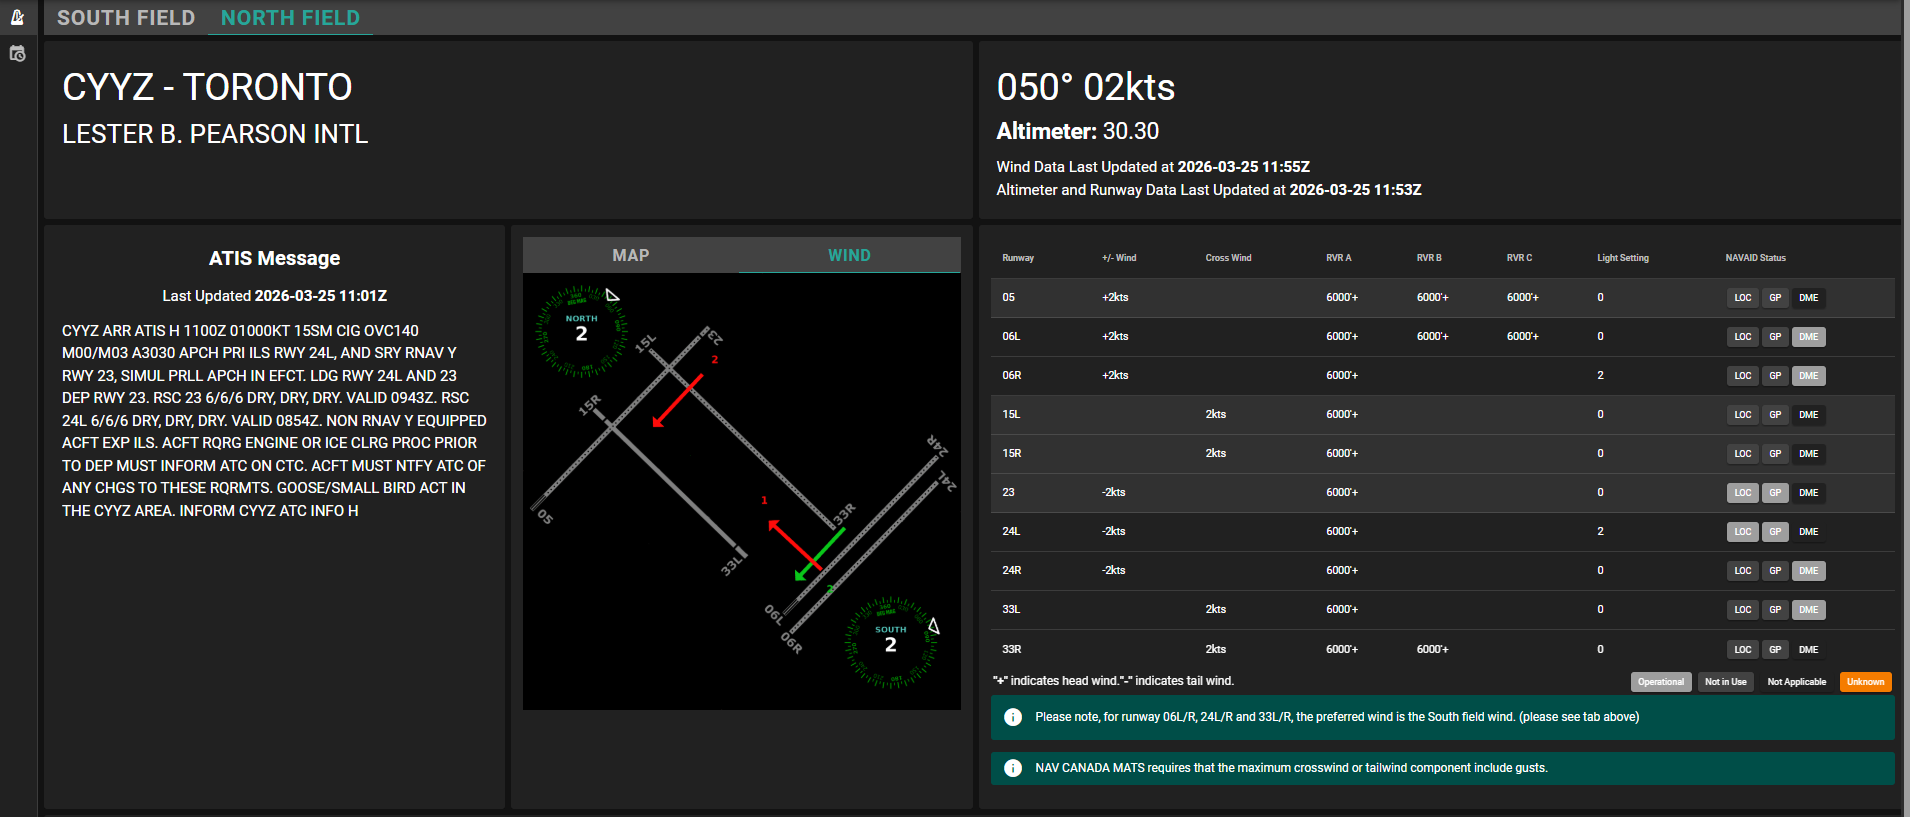Click the LOC badge for runway 23
Screen dimensions: 1910x817
click(x=1743, y=493)
